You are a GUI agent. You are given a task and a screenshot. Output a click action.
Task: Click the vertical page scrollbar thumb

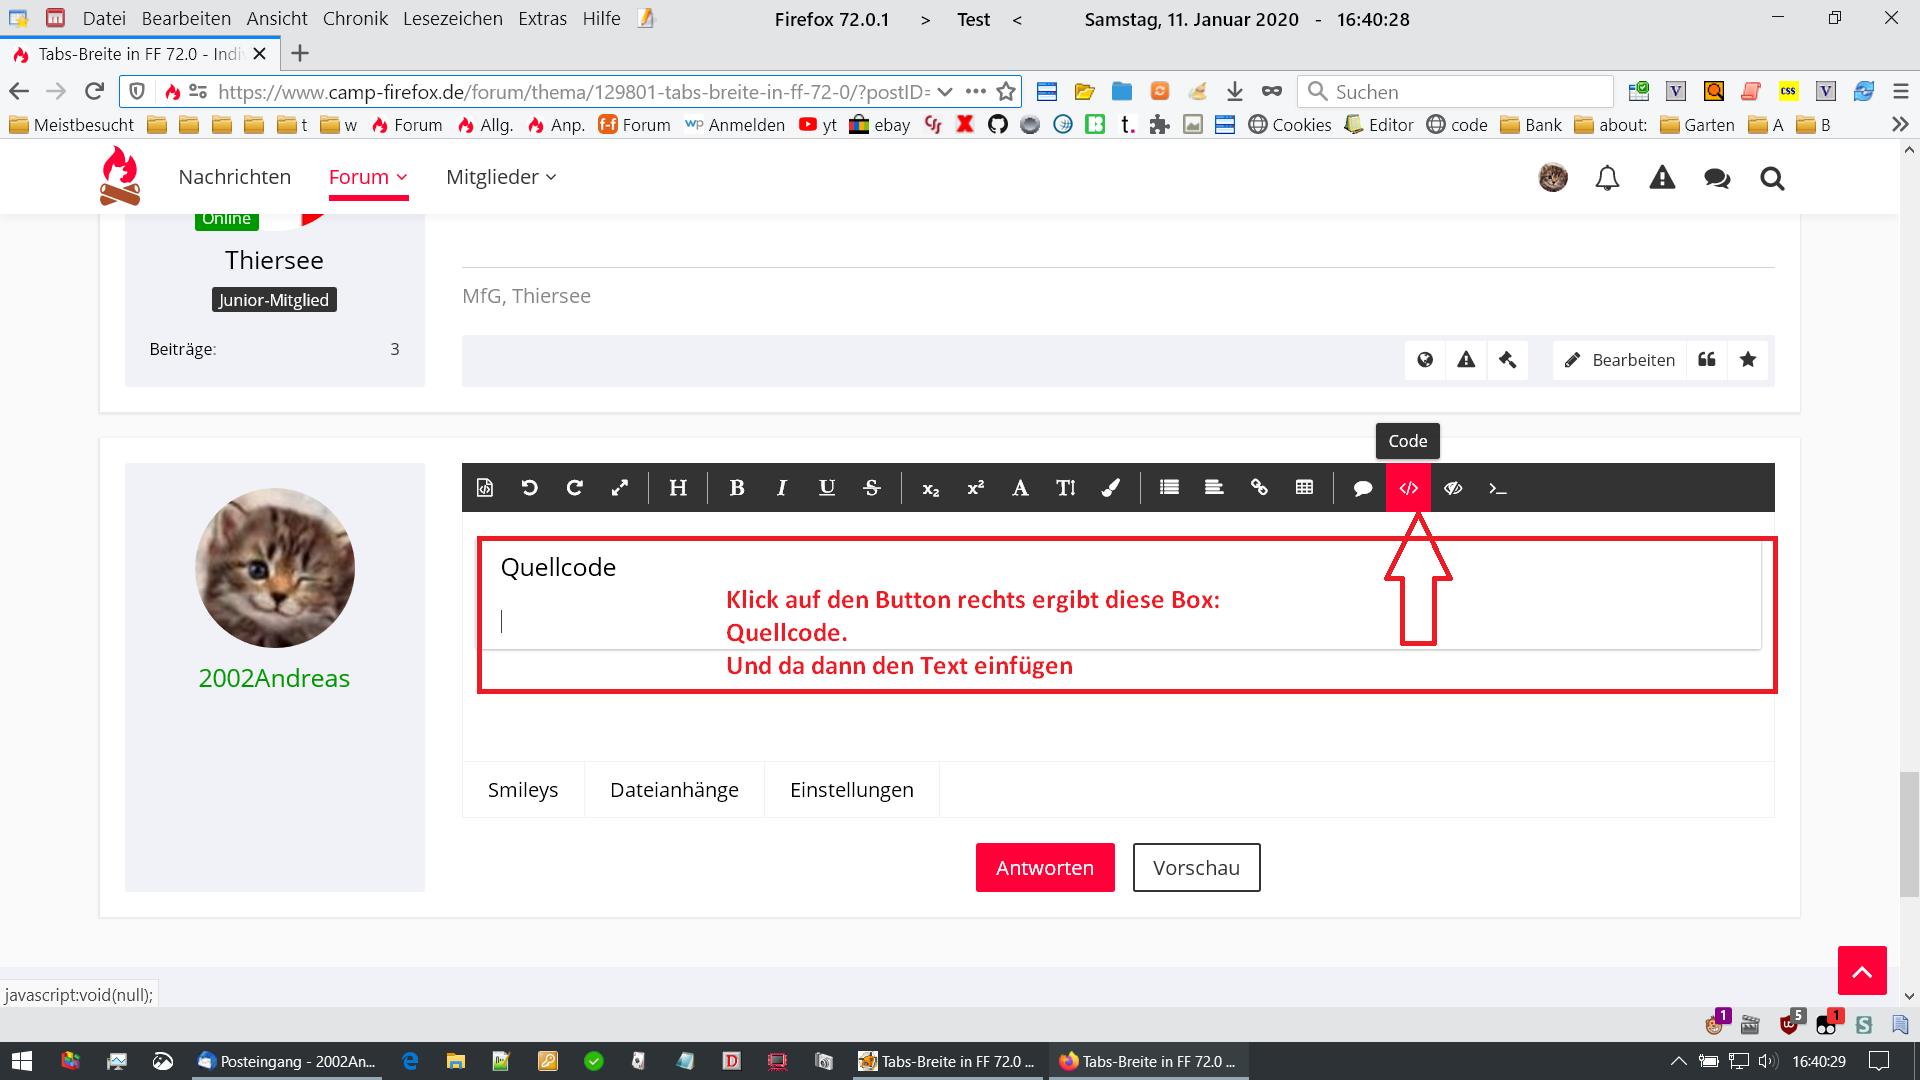[x=1909, y=834]
